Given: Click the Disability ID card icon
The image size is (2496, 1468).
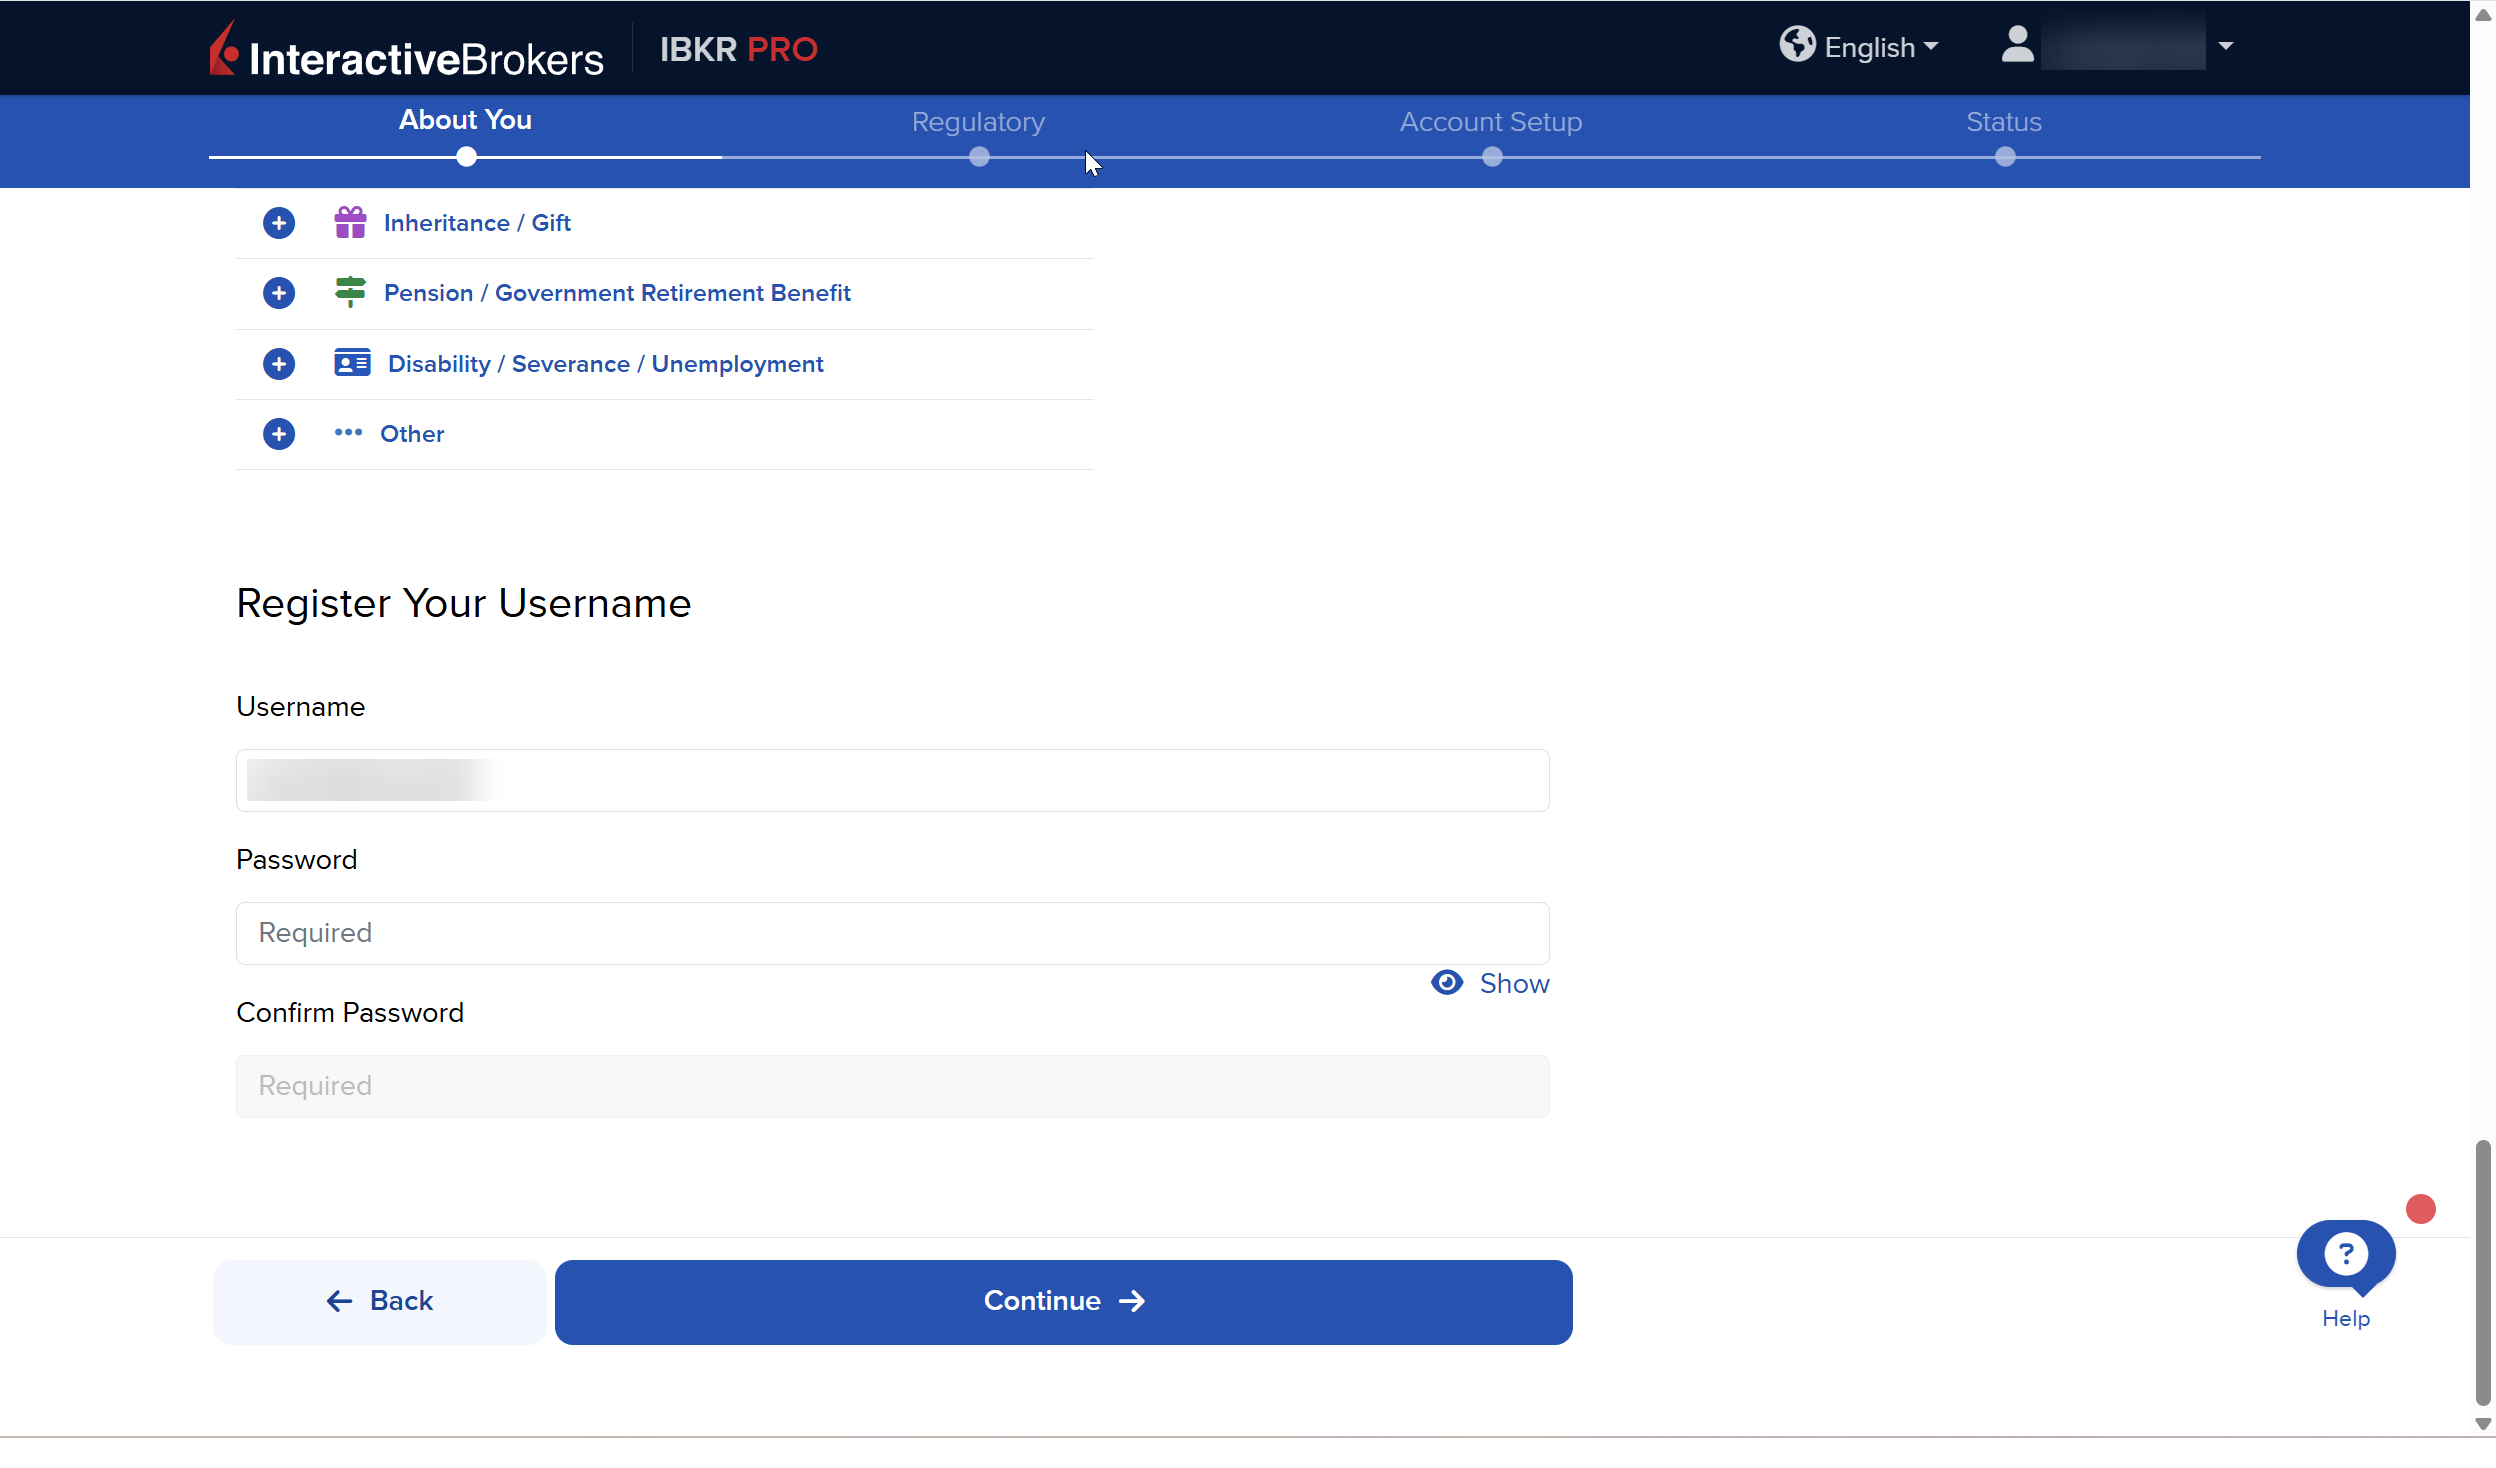Looking at the screenshot, I should (x=352, y=363).
